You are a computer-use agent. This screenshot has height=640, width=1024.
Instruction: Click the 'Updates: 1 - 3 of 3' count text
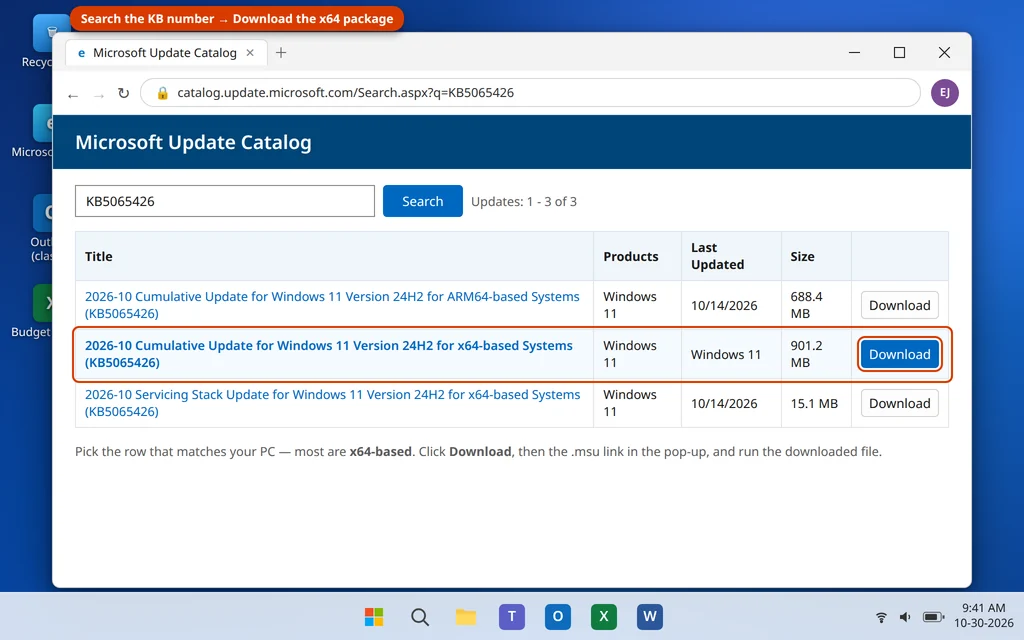point(524,201)
